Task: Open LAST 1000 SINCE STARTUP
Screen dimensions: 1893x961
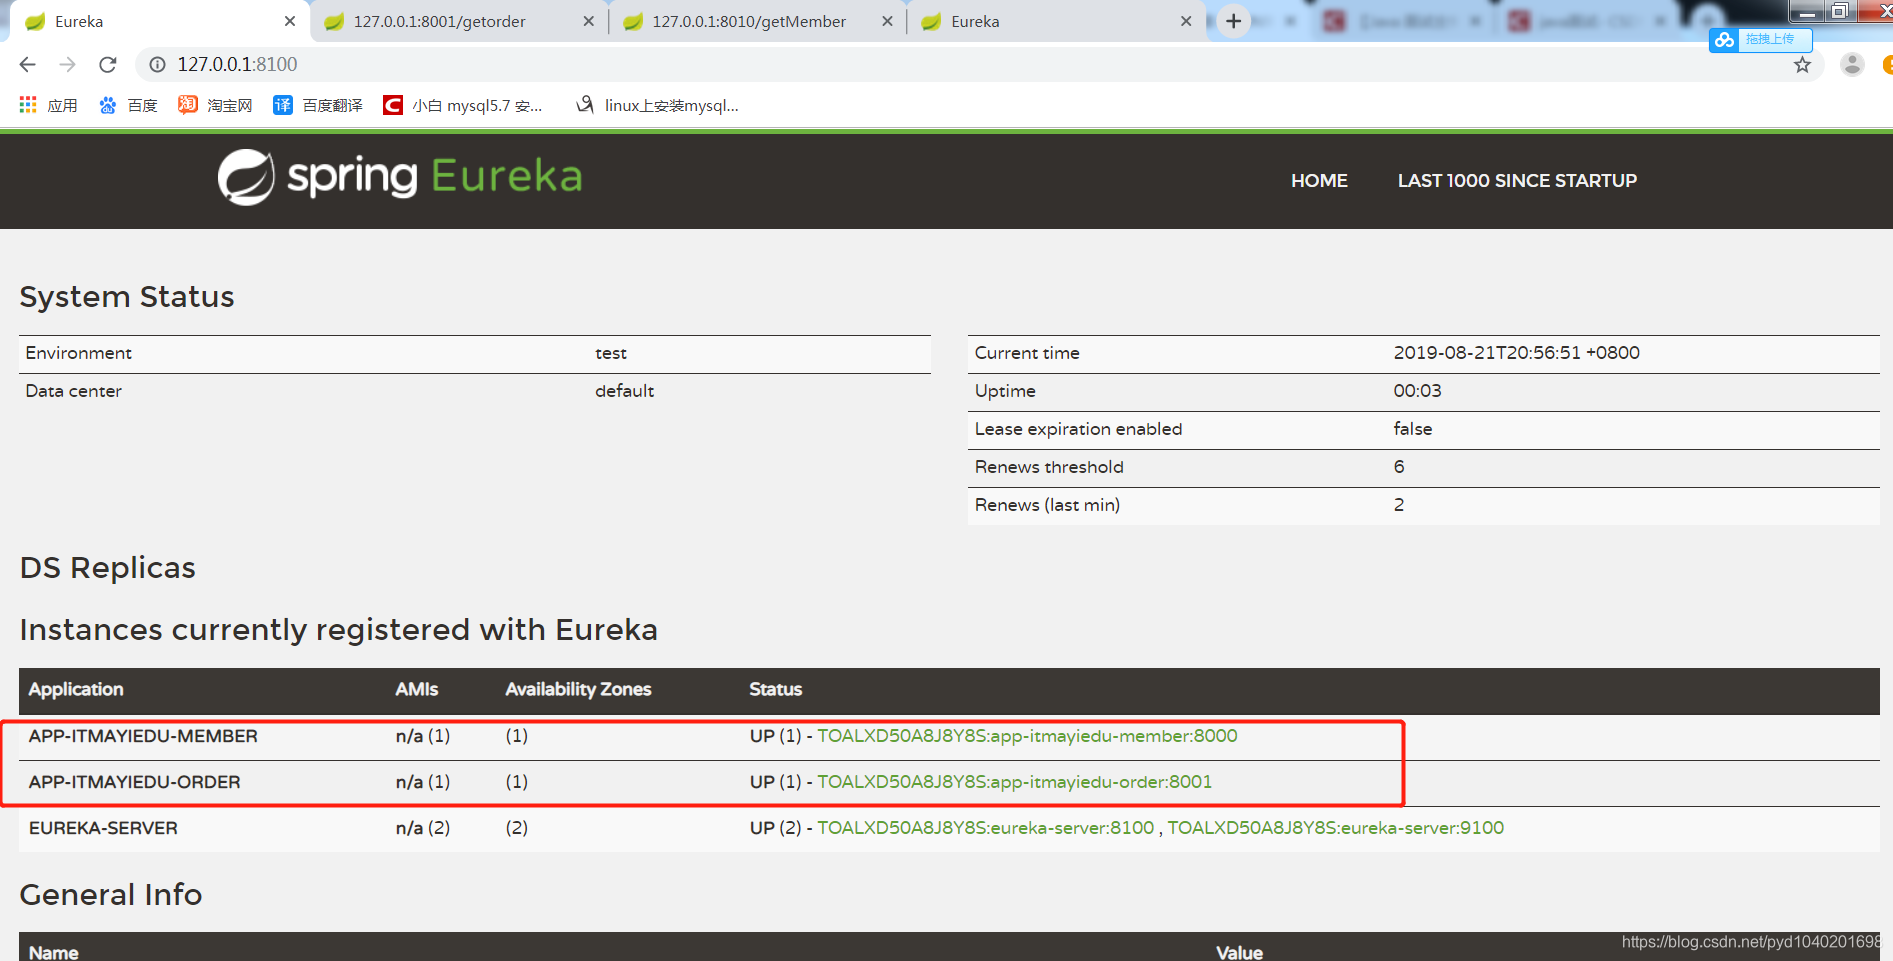Action: pyautogui.click(x=1517, y=181)
